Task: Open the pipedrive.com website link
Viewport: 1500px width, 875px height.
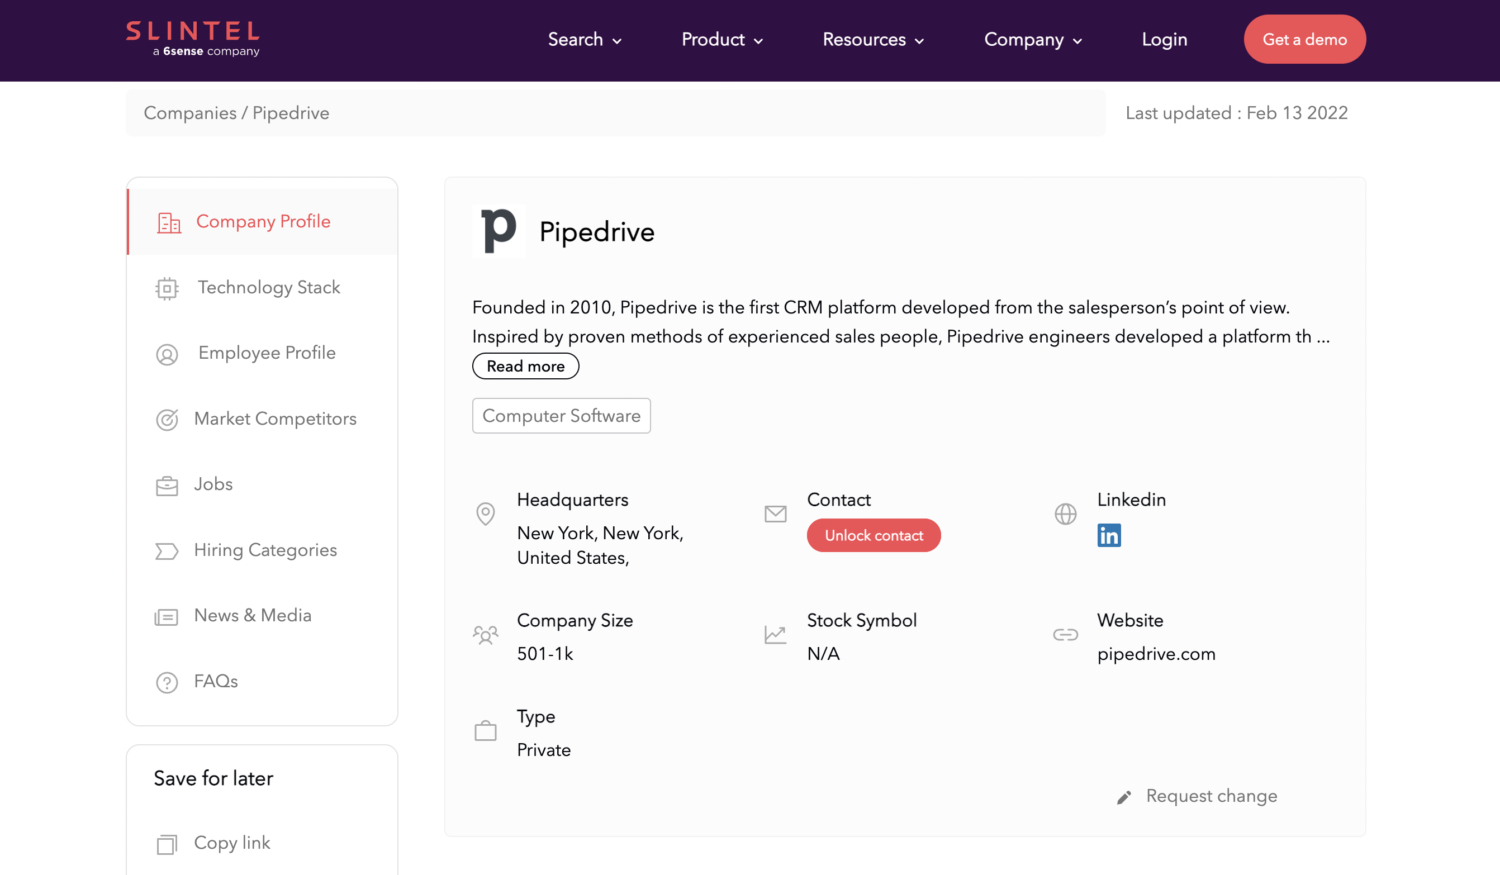Action: coord(1156,654)
